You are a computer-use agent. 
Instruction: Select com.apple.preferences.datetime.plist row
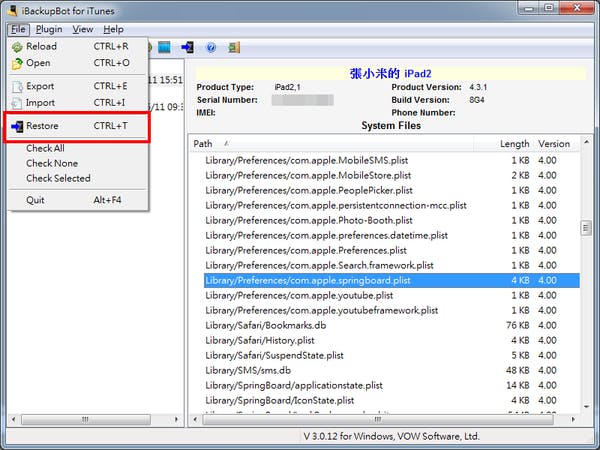392,235
